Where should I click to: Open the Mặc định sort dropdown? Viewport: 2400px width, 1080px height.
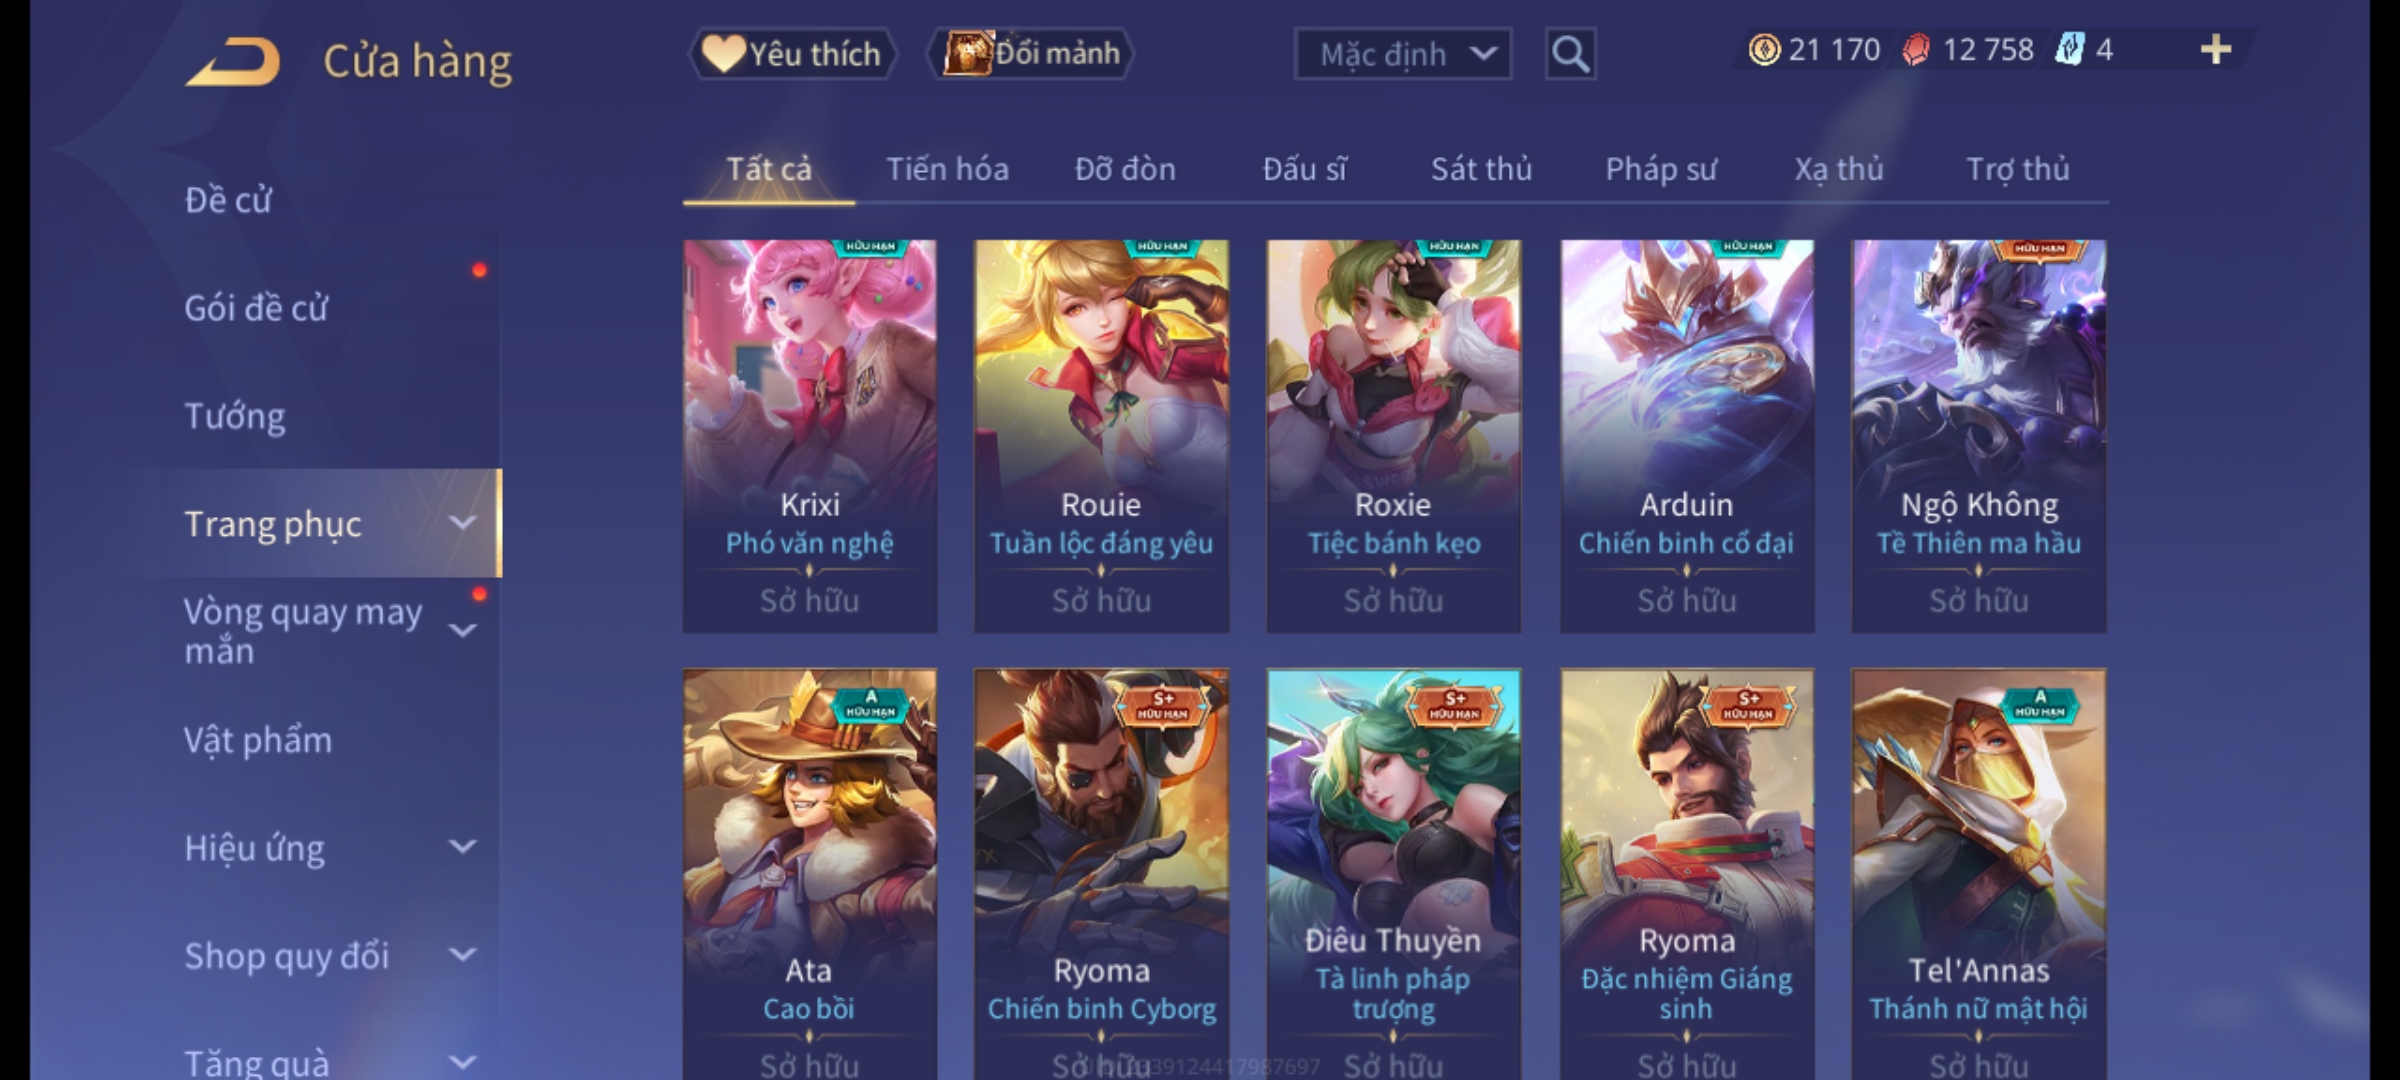(x=1402, y=54)
